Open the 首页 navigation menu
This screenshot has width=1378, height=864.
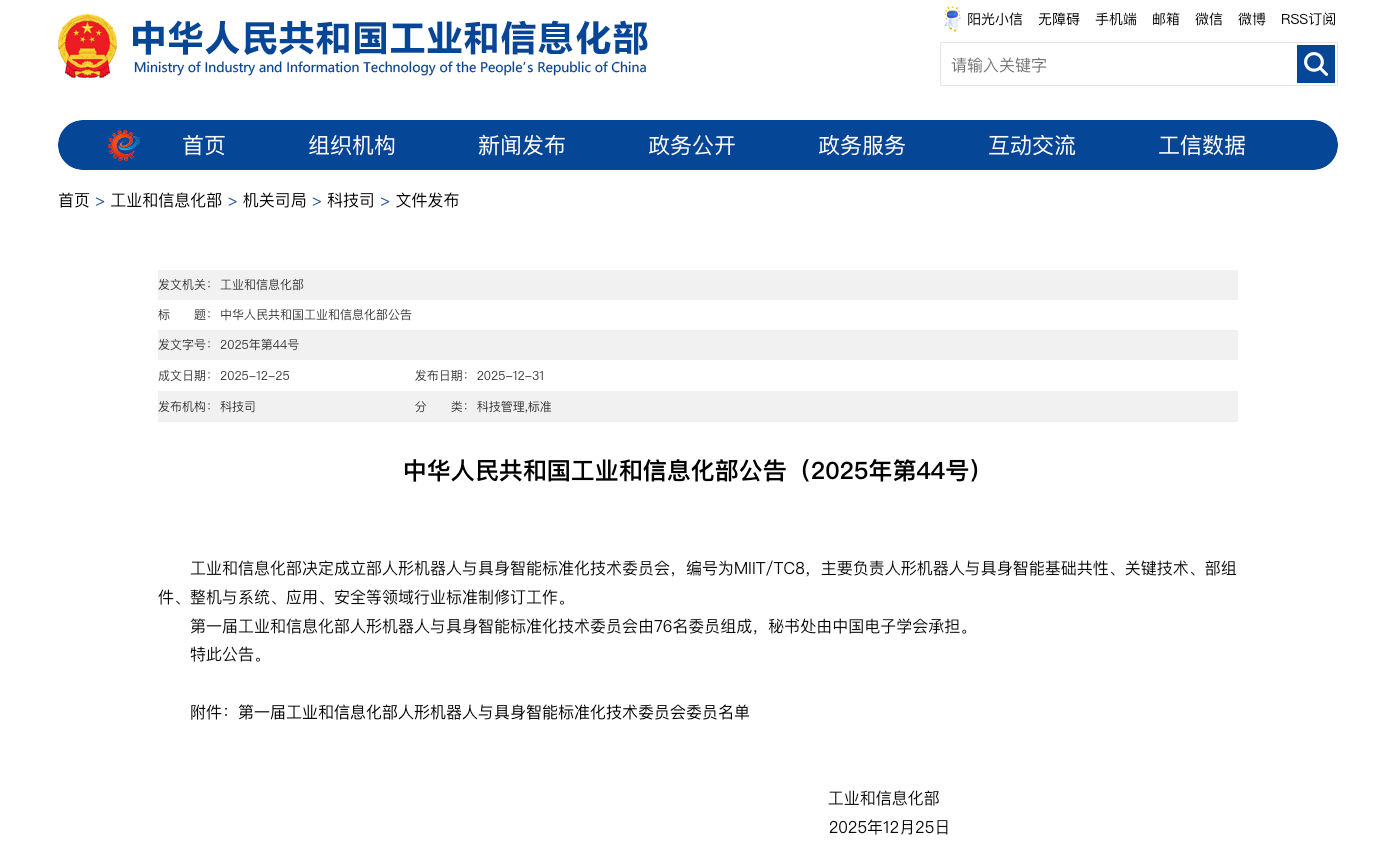[x=204, y=145]
